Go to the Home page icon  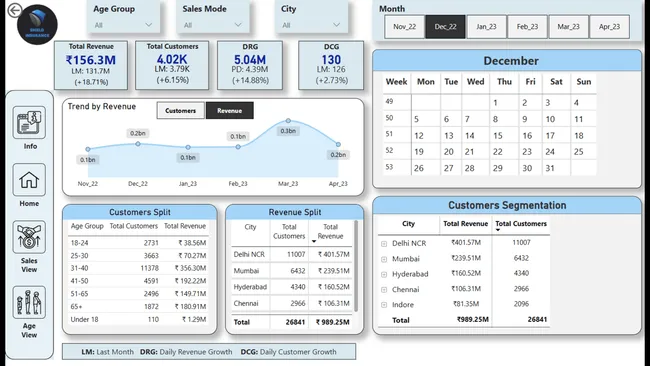[x=29, y=179]
